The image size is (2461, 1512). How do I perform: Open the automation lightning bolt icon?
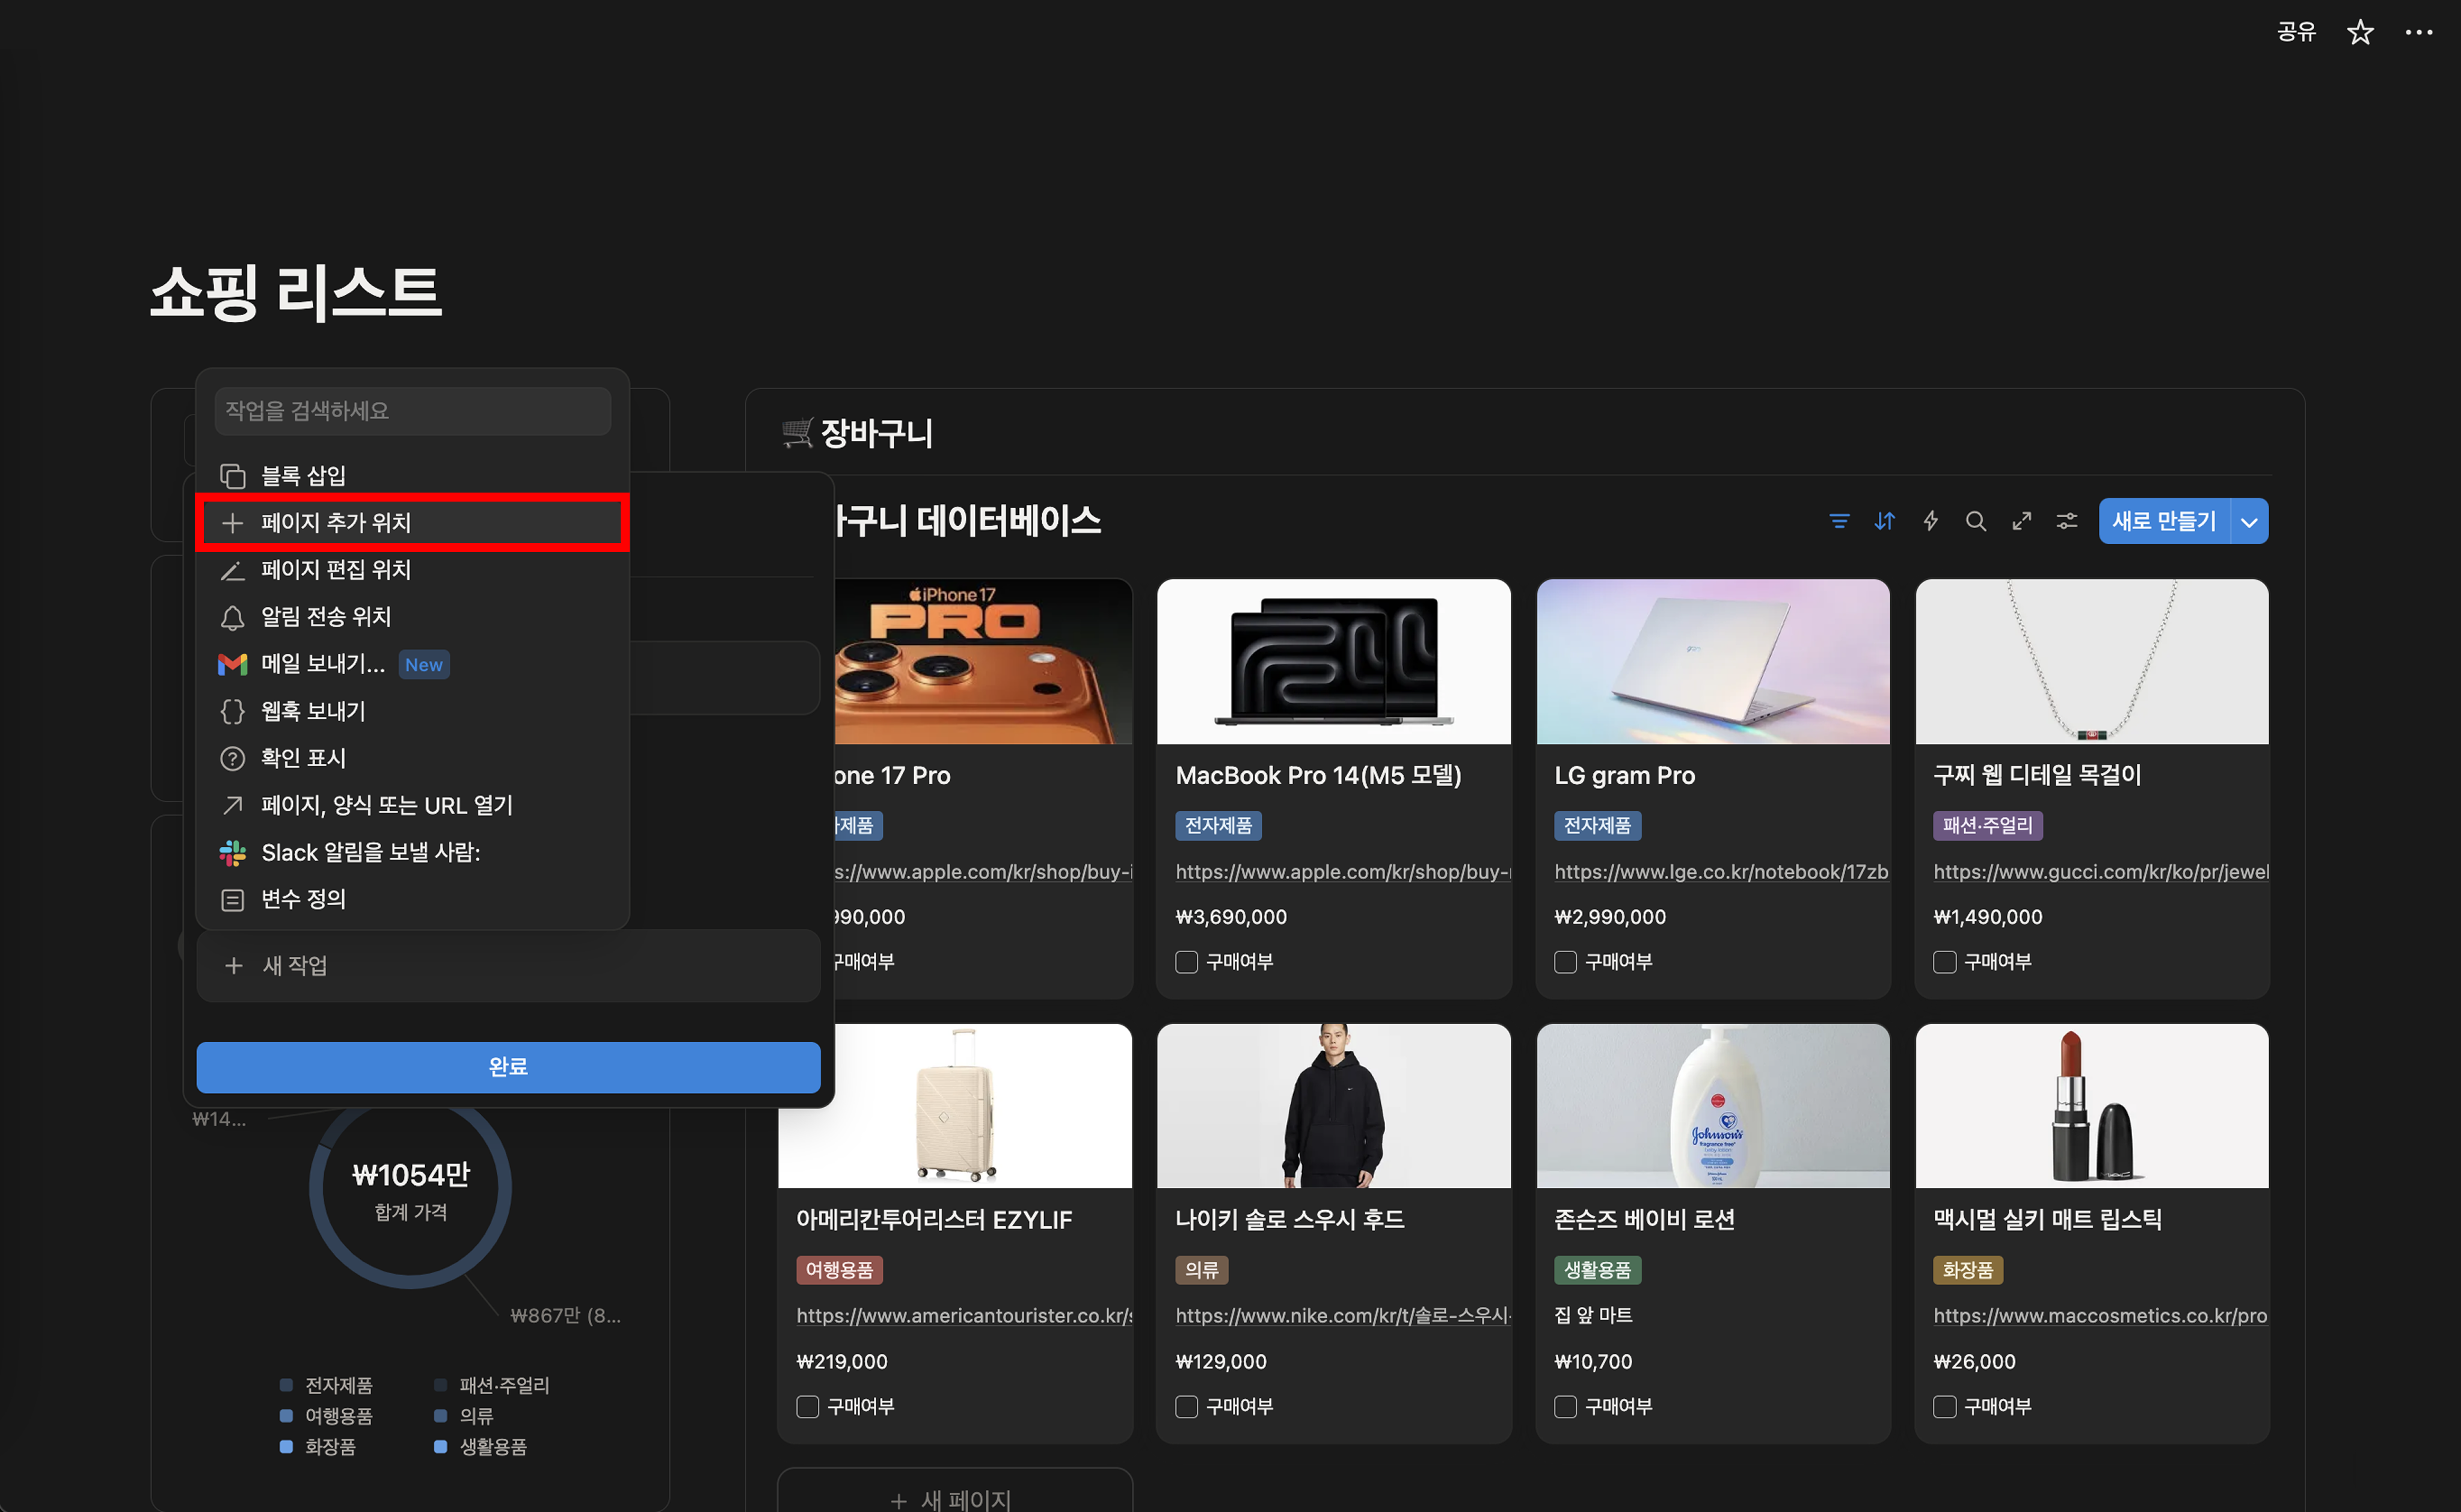coord(1930,521)
